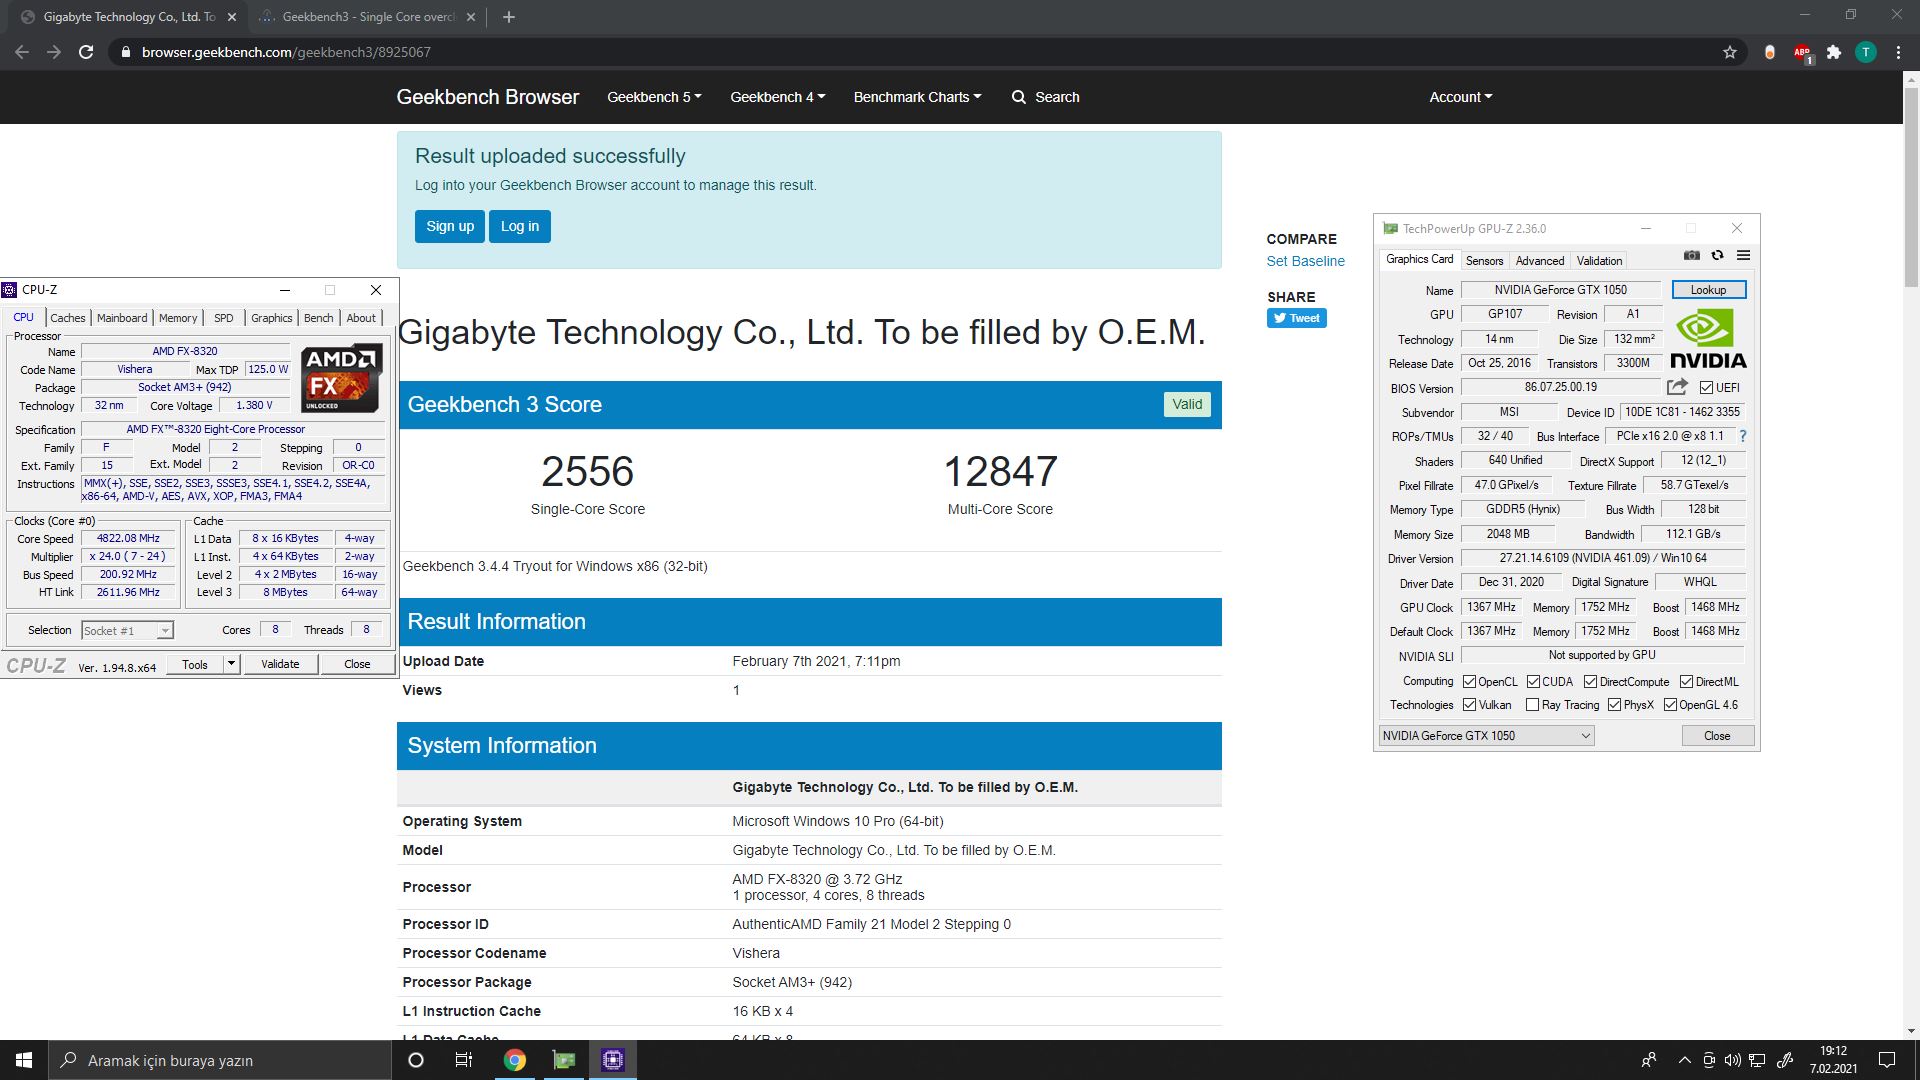
Task: Expand the Geekbench 5 dropdown menu
Action: pos(654,97)
